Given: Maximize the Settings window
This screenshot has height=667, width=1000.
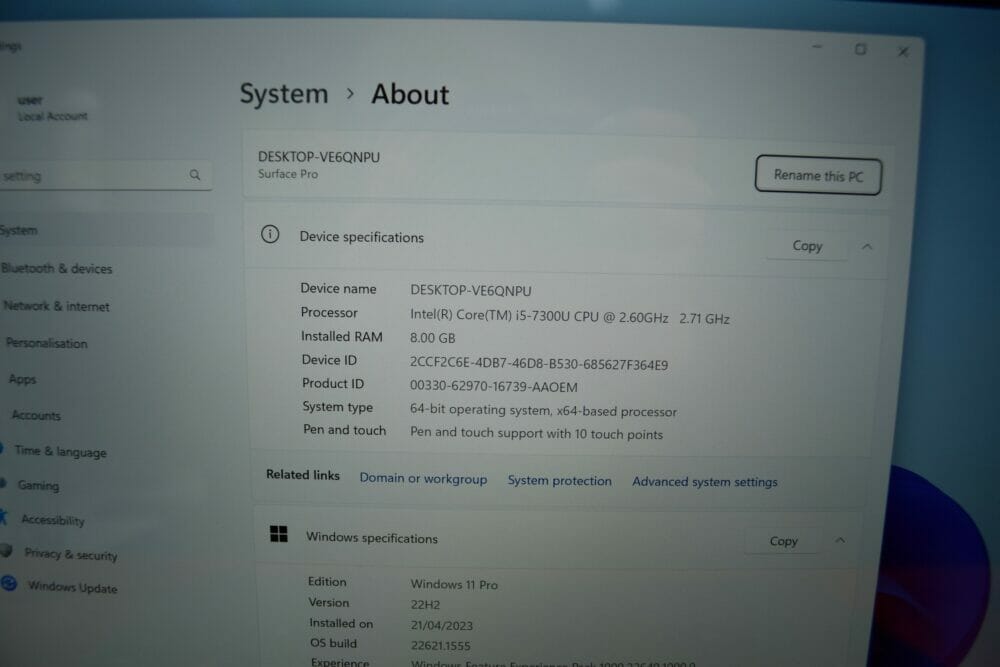Looking at the screenshot, I should pyautogui.click(x=860, y=49).
